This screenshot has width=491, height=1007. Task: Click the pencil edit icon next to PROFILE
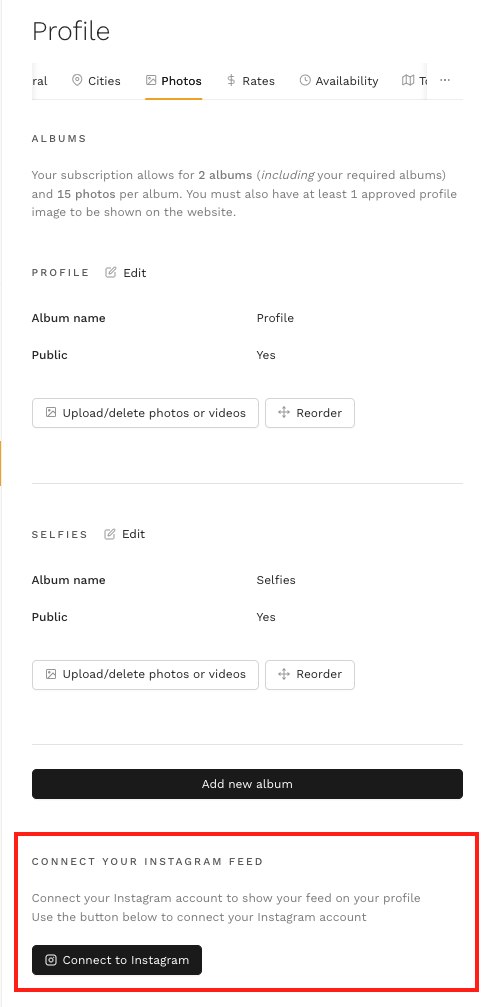point(111,272)
